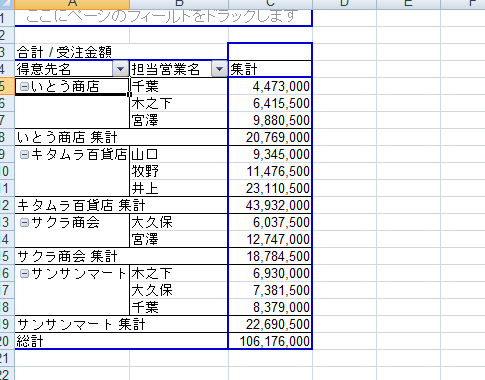Click the cell with value 7,381,500
Screen dimensions: 485x380
click(270, 290)
